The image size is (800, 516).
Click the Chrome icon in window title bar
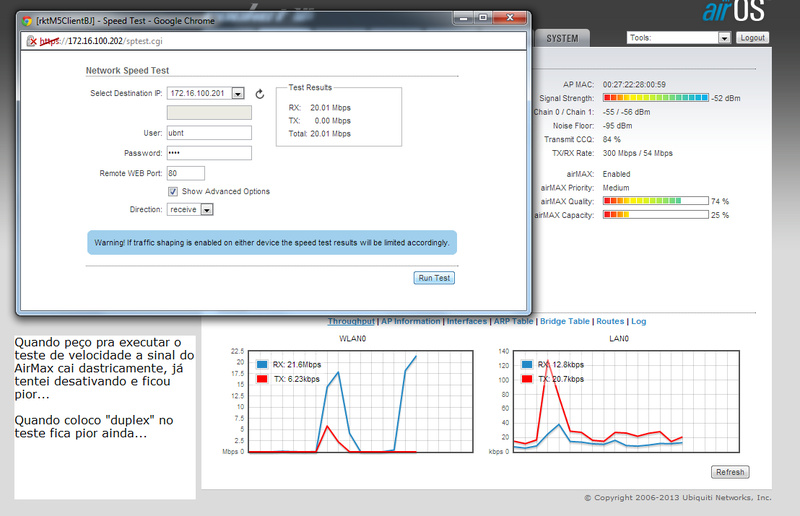point(27,21)
